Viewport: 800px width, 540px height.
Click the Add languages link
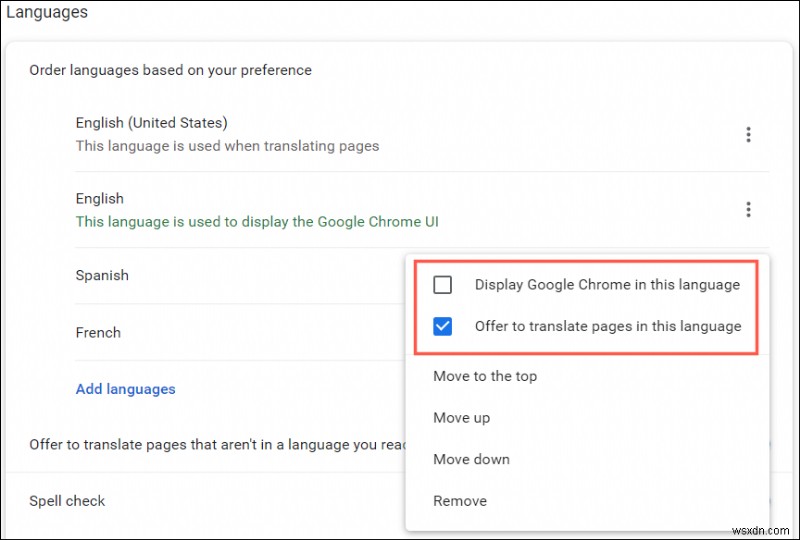coord(126,389)
